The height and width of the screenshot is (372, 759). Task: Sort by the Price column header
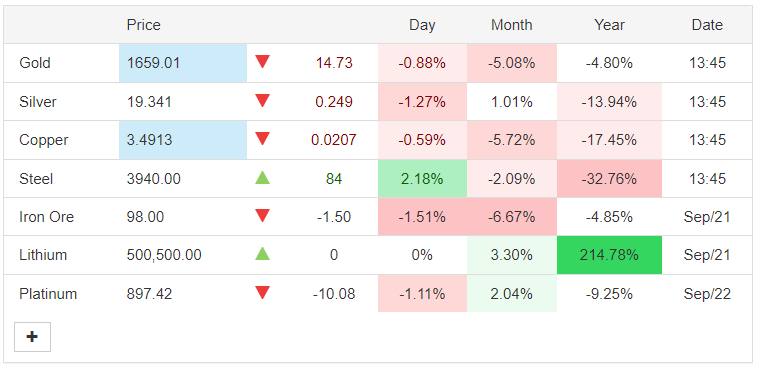click(144, 25)
